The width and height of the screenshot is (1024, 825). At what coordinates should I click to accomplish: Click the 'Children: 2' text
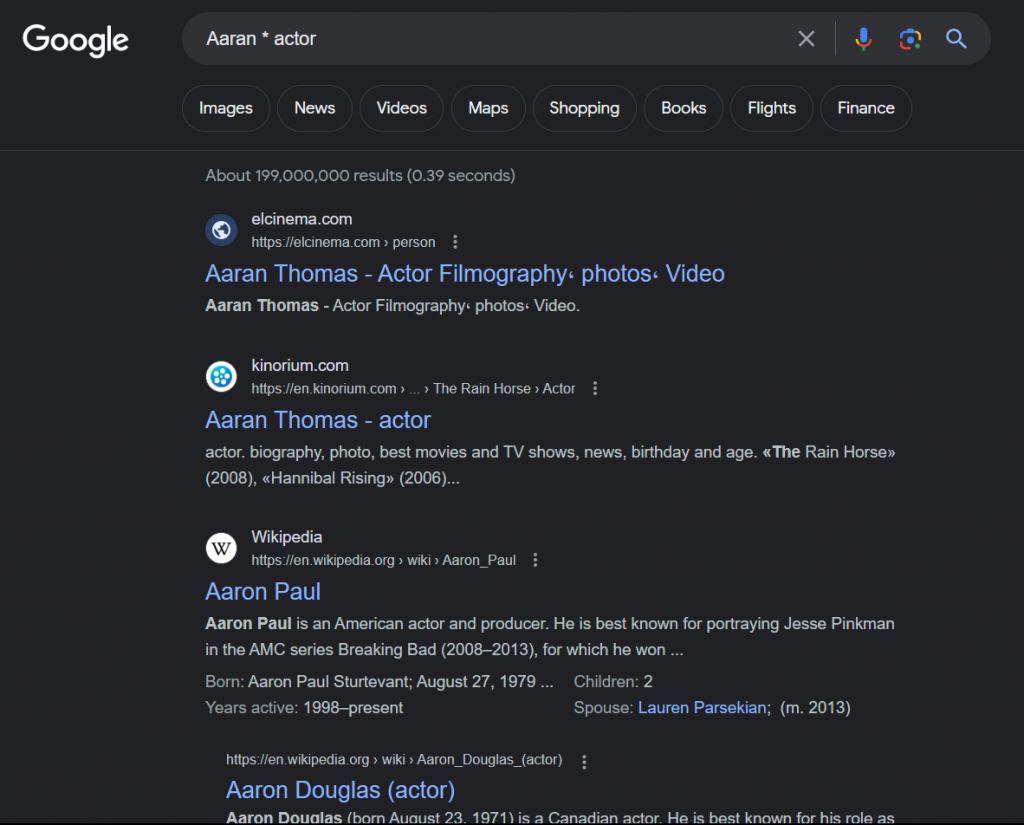(x=613, y=682)
